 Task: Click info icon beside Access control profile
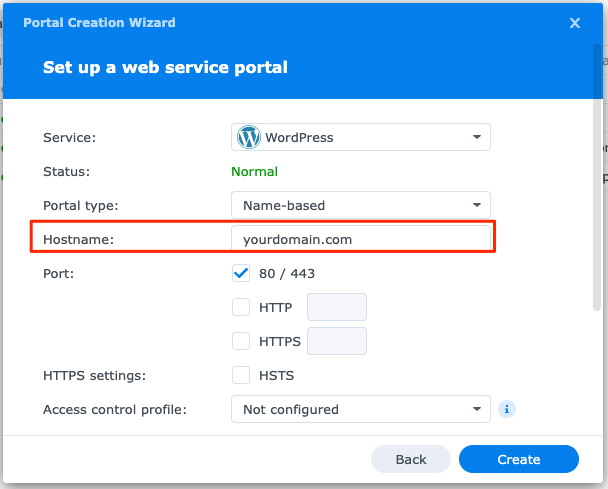(x=508, y=409)
